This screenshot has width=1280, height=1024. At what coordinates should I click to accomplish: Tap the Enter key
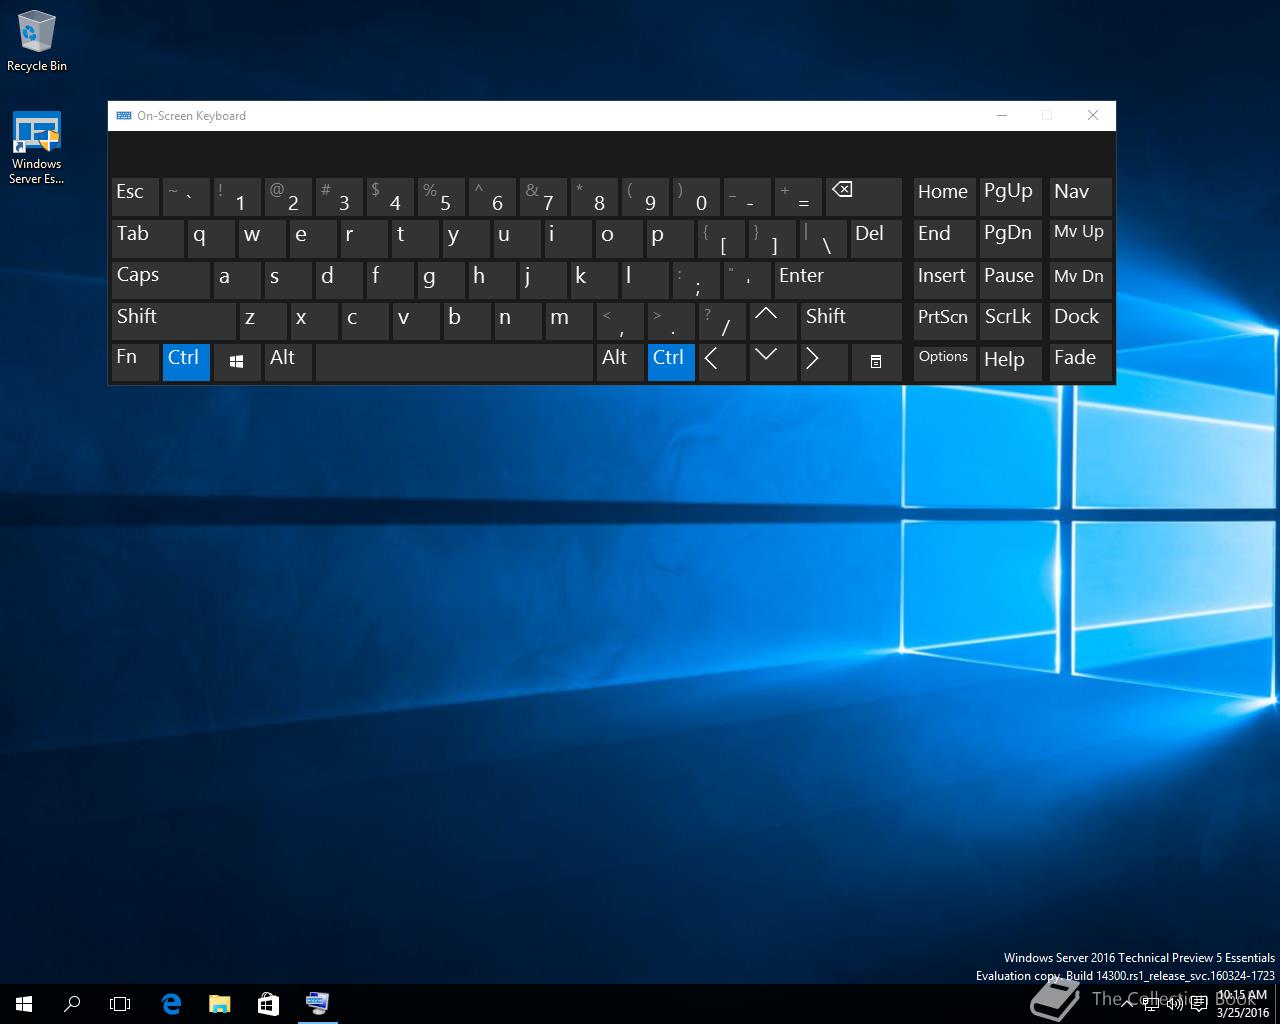(838, 280)
